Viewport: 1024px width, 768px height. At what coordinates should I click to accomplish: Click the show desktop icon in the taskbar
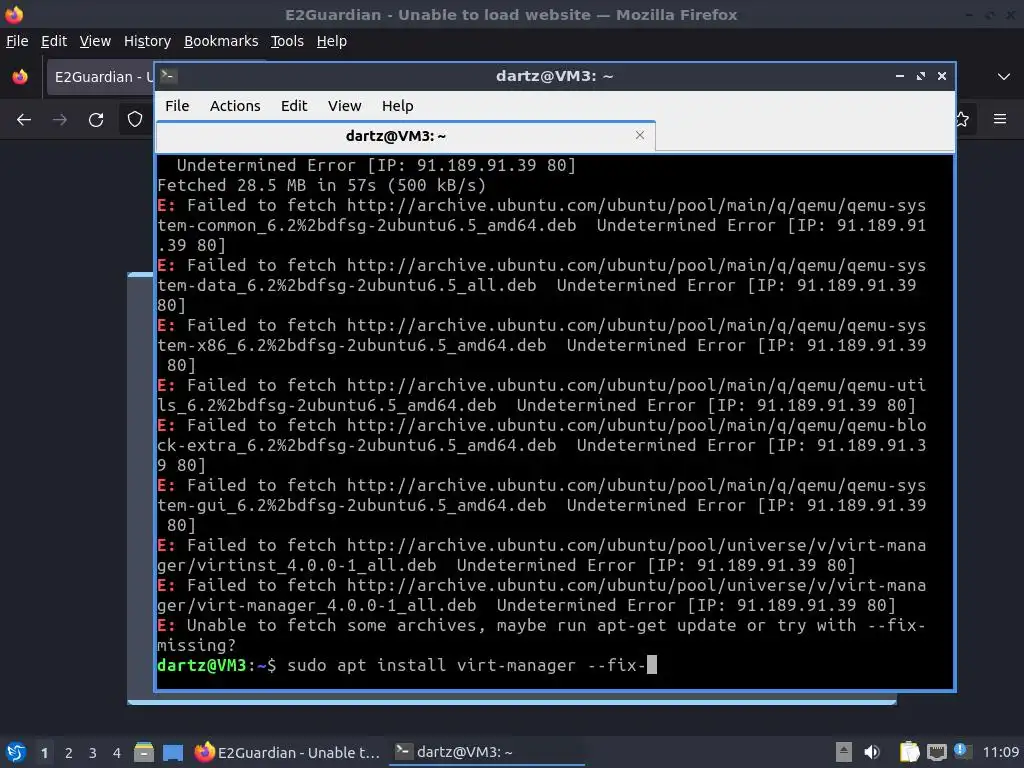click(173, 752)
